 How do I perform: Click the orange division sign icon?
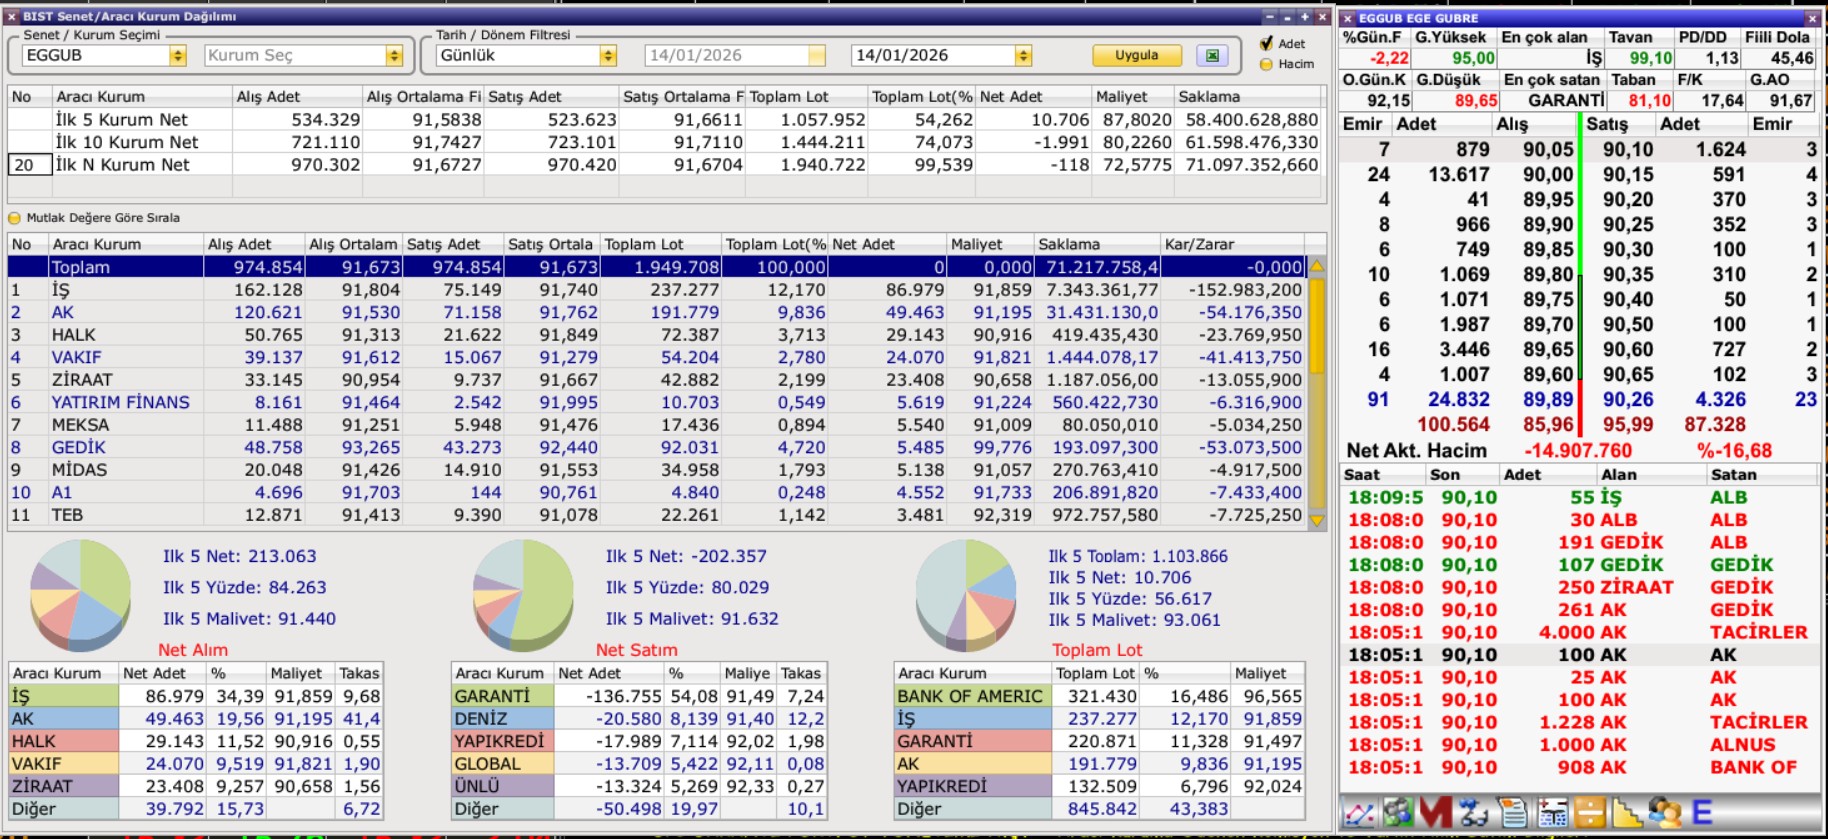1589,812
